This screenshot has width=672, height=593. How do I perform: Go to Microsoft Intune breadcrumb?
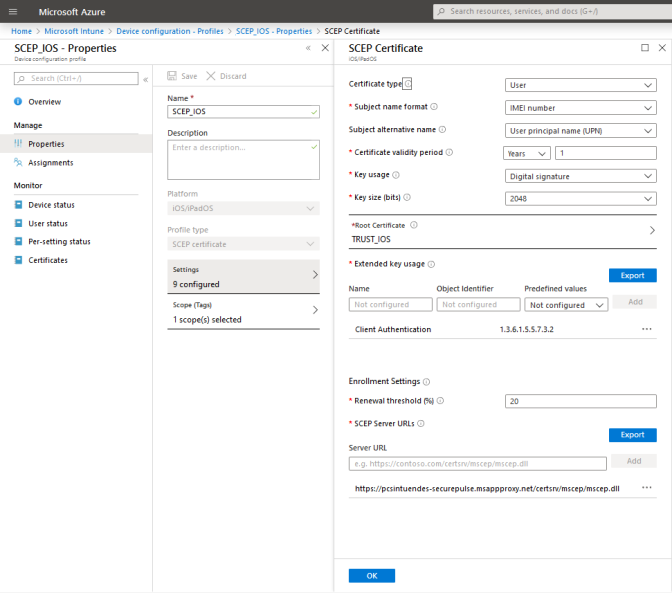point(74,31)
